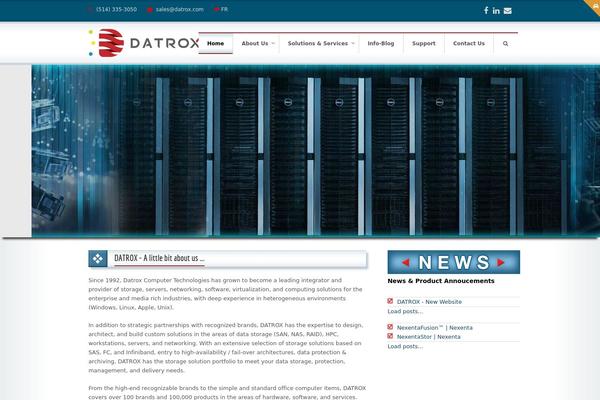Click the heading DATROX - A little bit about us
The width and height of the screenshot is (600, 400).
pos(159,258)
